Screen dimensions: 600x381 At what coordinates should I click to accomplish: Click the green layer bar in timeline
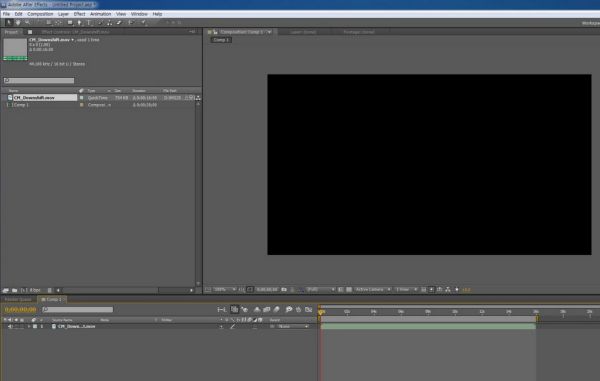click(x=428, y=326)
